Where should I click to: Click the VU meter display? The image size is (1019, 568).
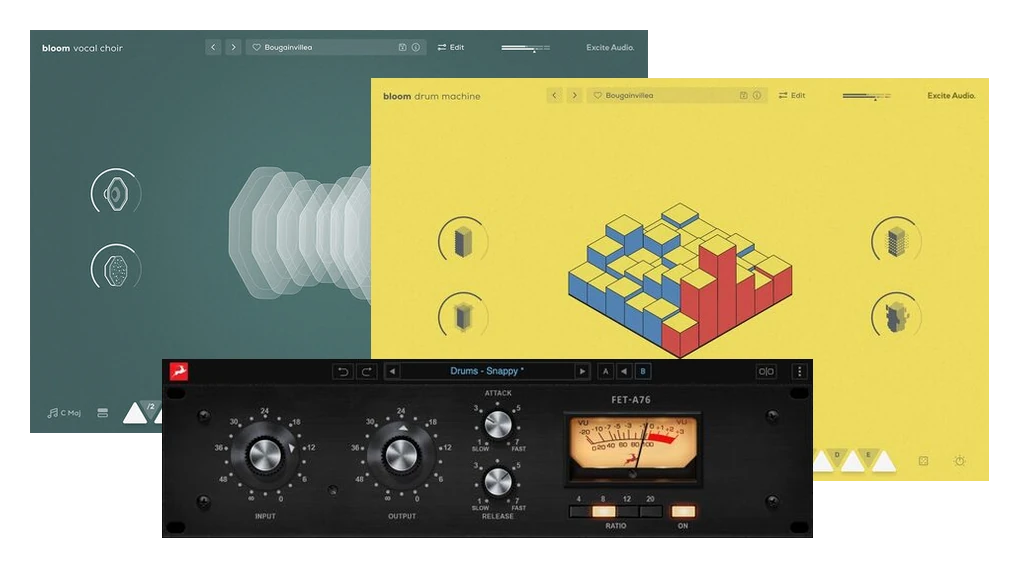[x=632, y=448]
